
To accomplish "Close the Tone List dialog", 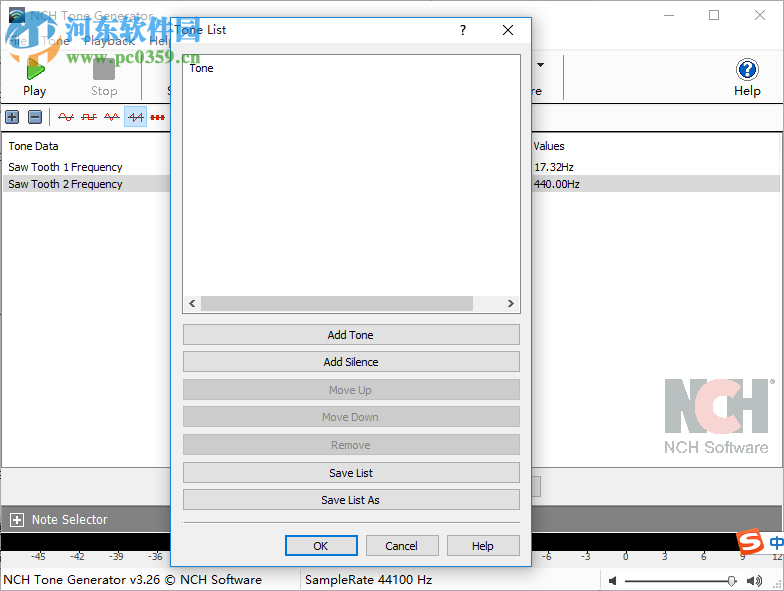I will tap(508, 30).
